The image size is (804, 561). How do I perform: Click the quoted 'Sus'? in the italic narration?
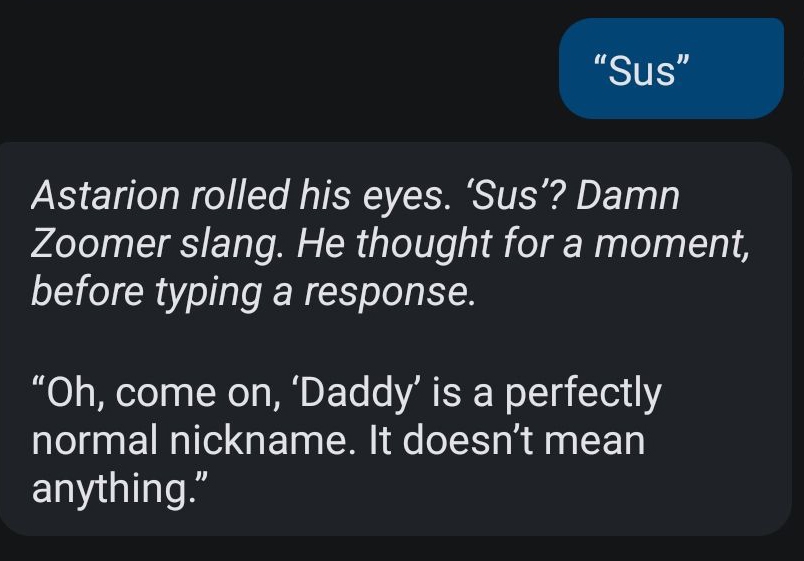(513, 195)
